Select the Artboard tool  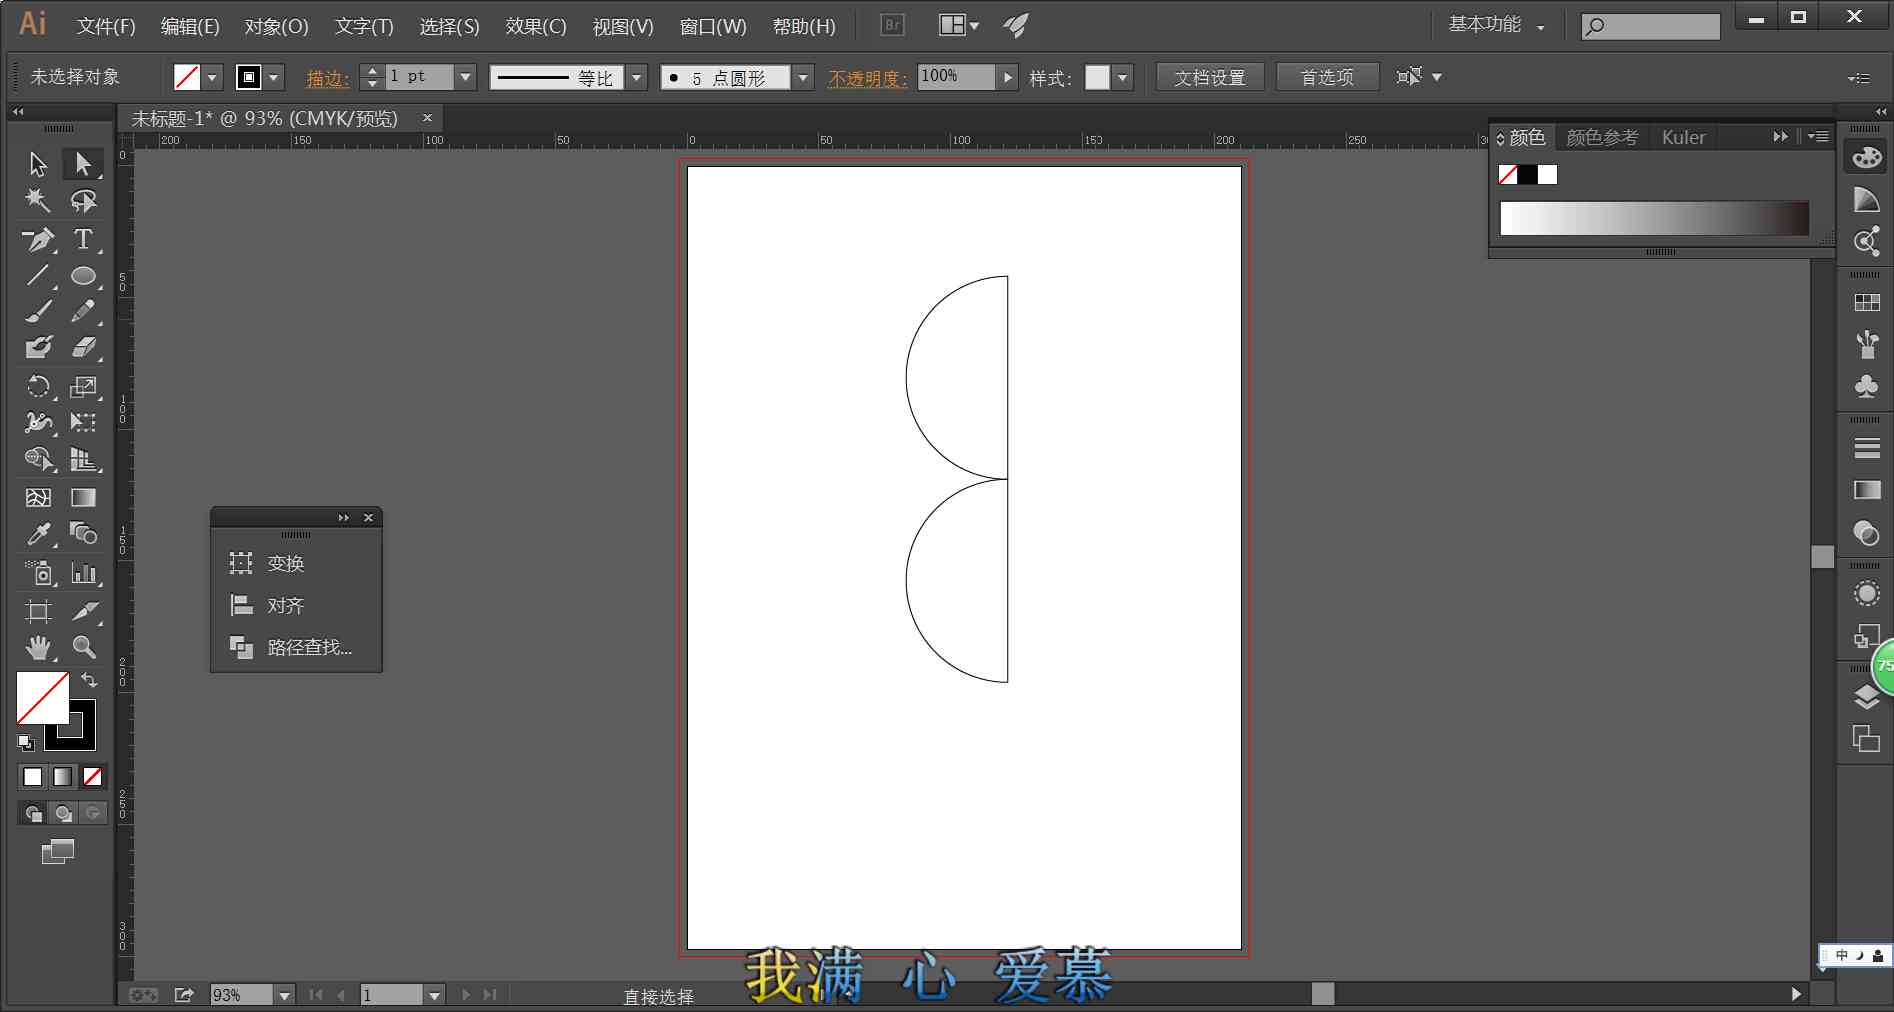coord(38,611)
